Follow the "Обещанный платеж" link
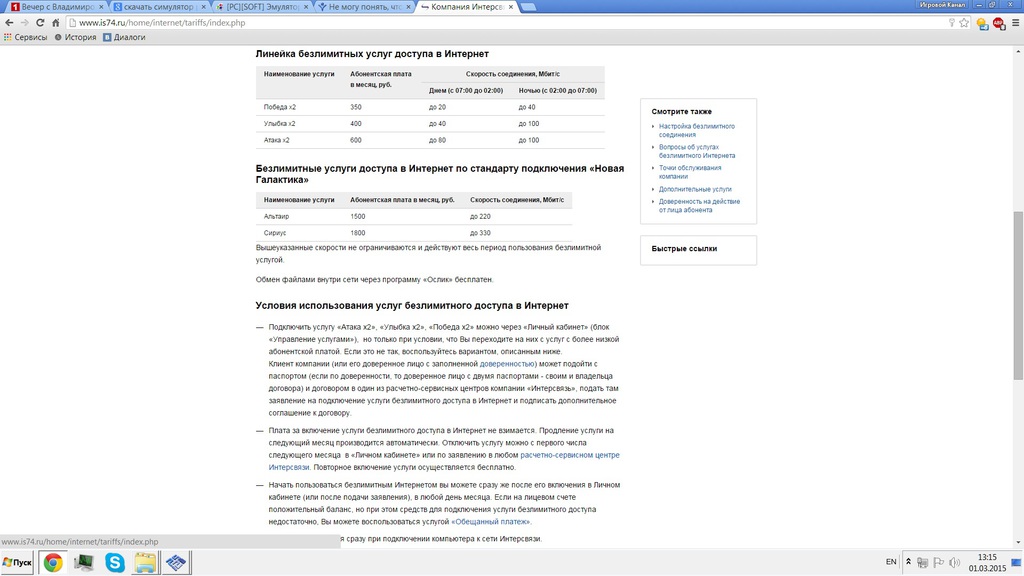 (490, 521)
